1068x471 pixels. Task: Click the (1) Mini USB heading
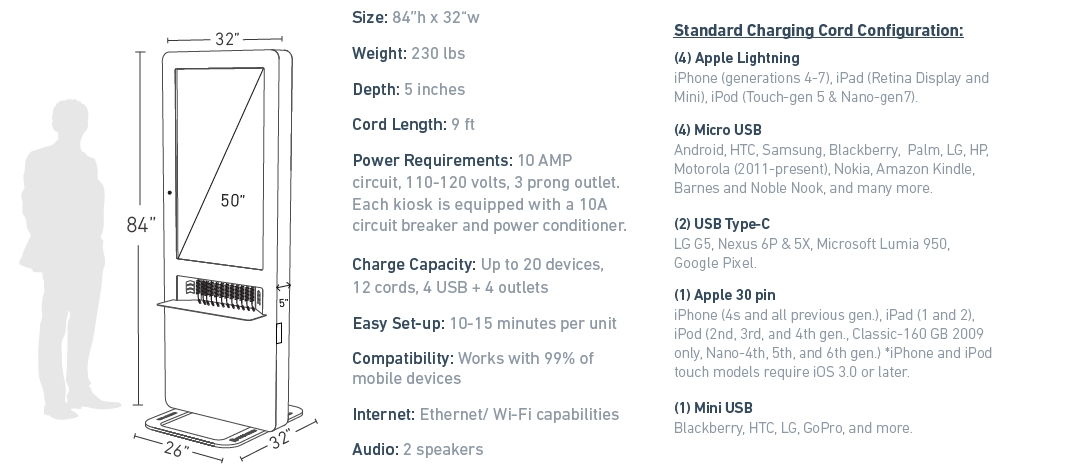click(713, 408)
